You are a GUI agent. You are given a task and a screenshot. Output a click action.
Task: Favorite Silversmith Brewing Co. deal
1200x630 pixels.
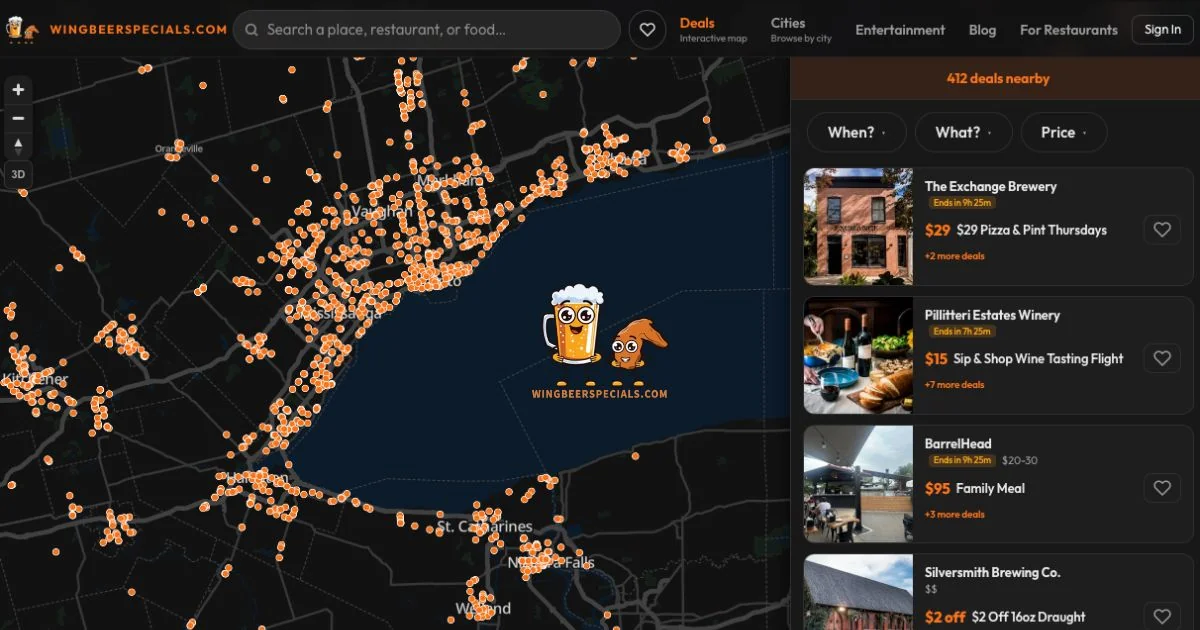point(1161,617)
